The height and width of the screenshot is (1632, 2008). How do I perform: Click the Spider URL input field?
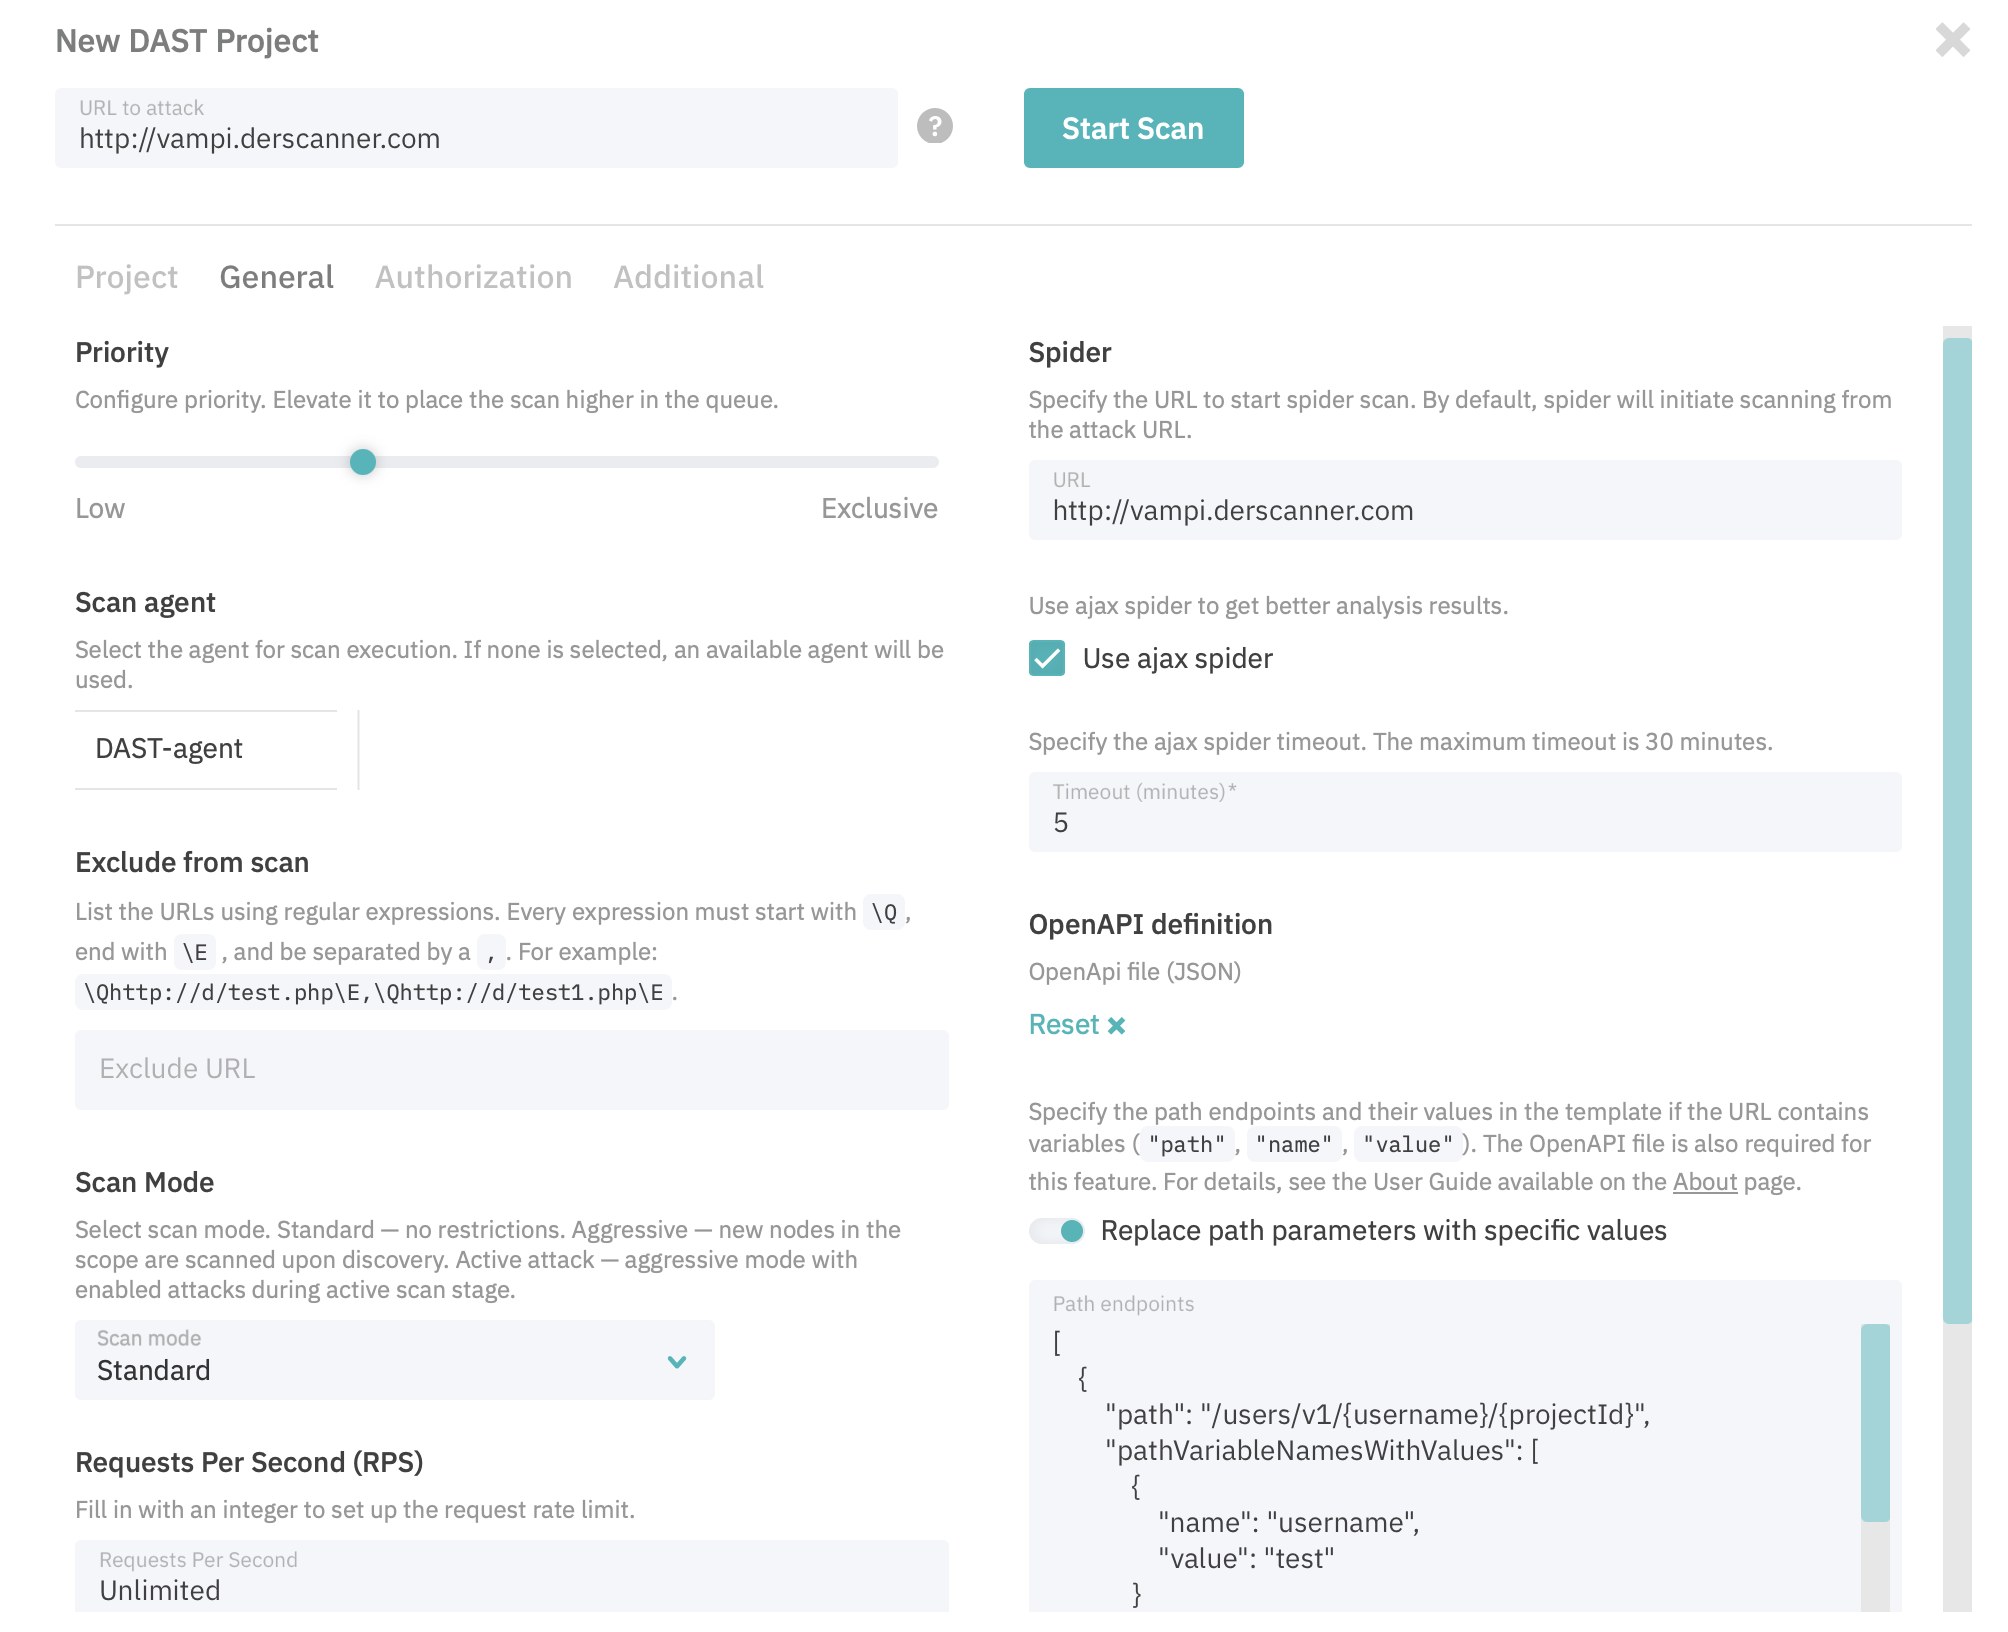coord(1465,500)
